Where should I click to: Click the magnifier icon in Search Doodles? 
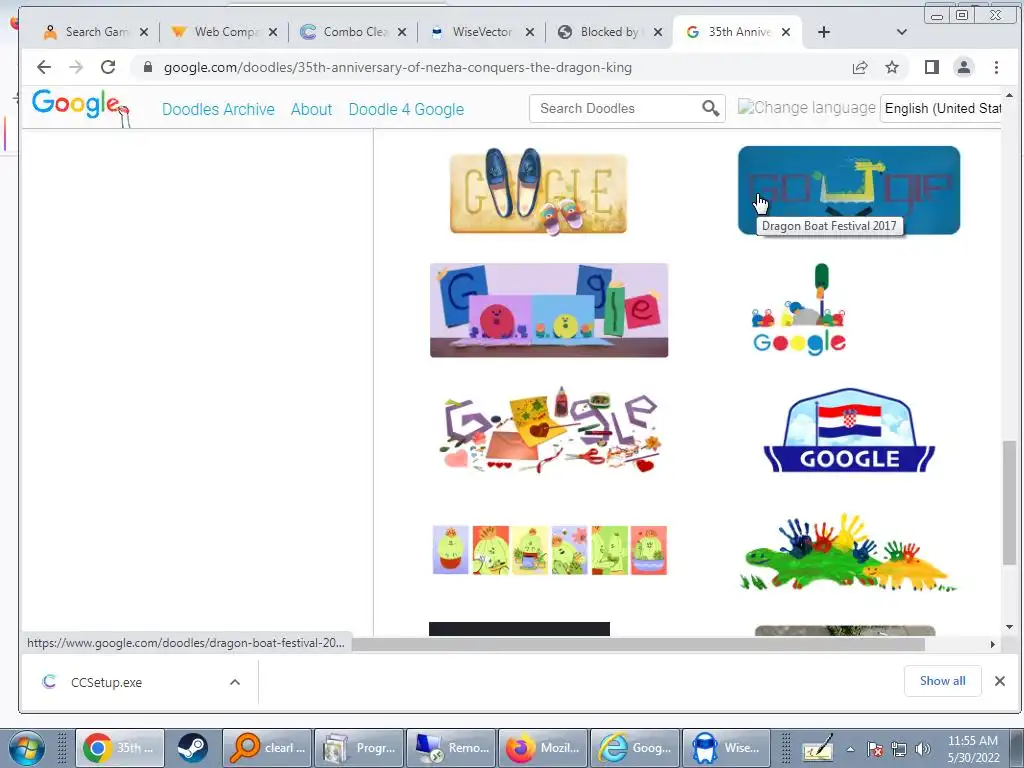711,108
